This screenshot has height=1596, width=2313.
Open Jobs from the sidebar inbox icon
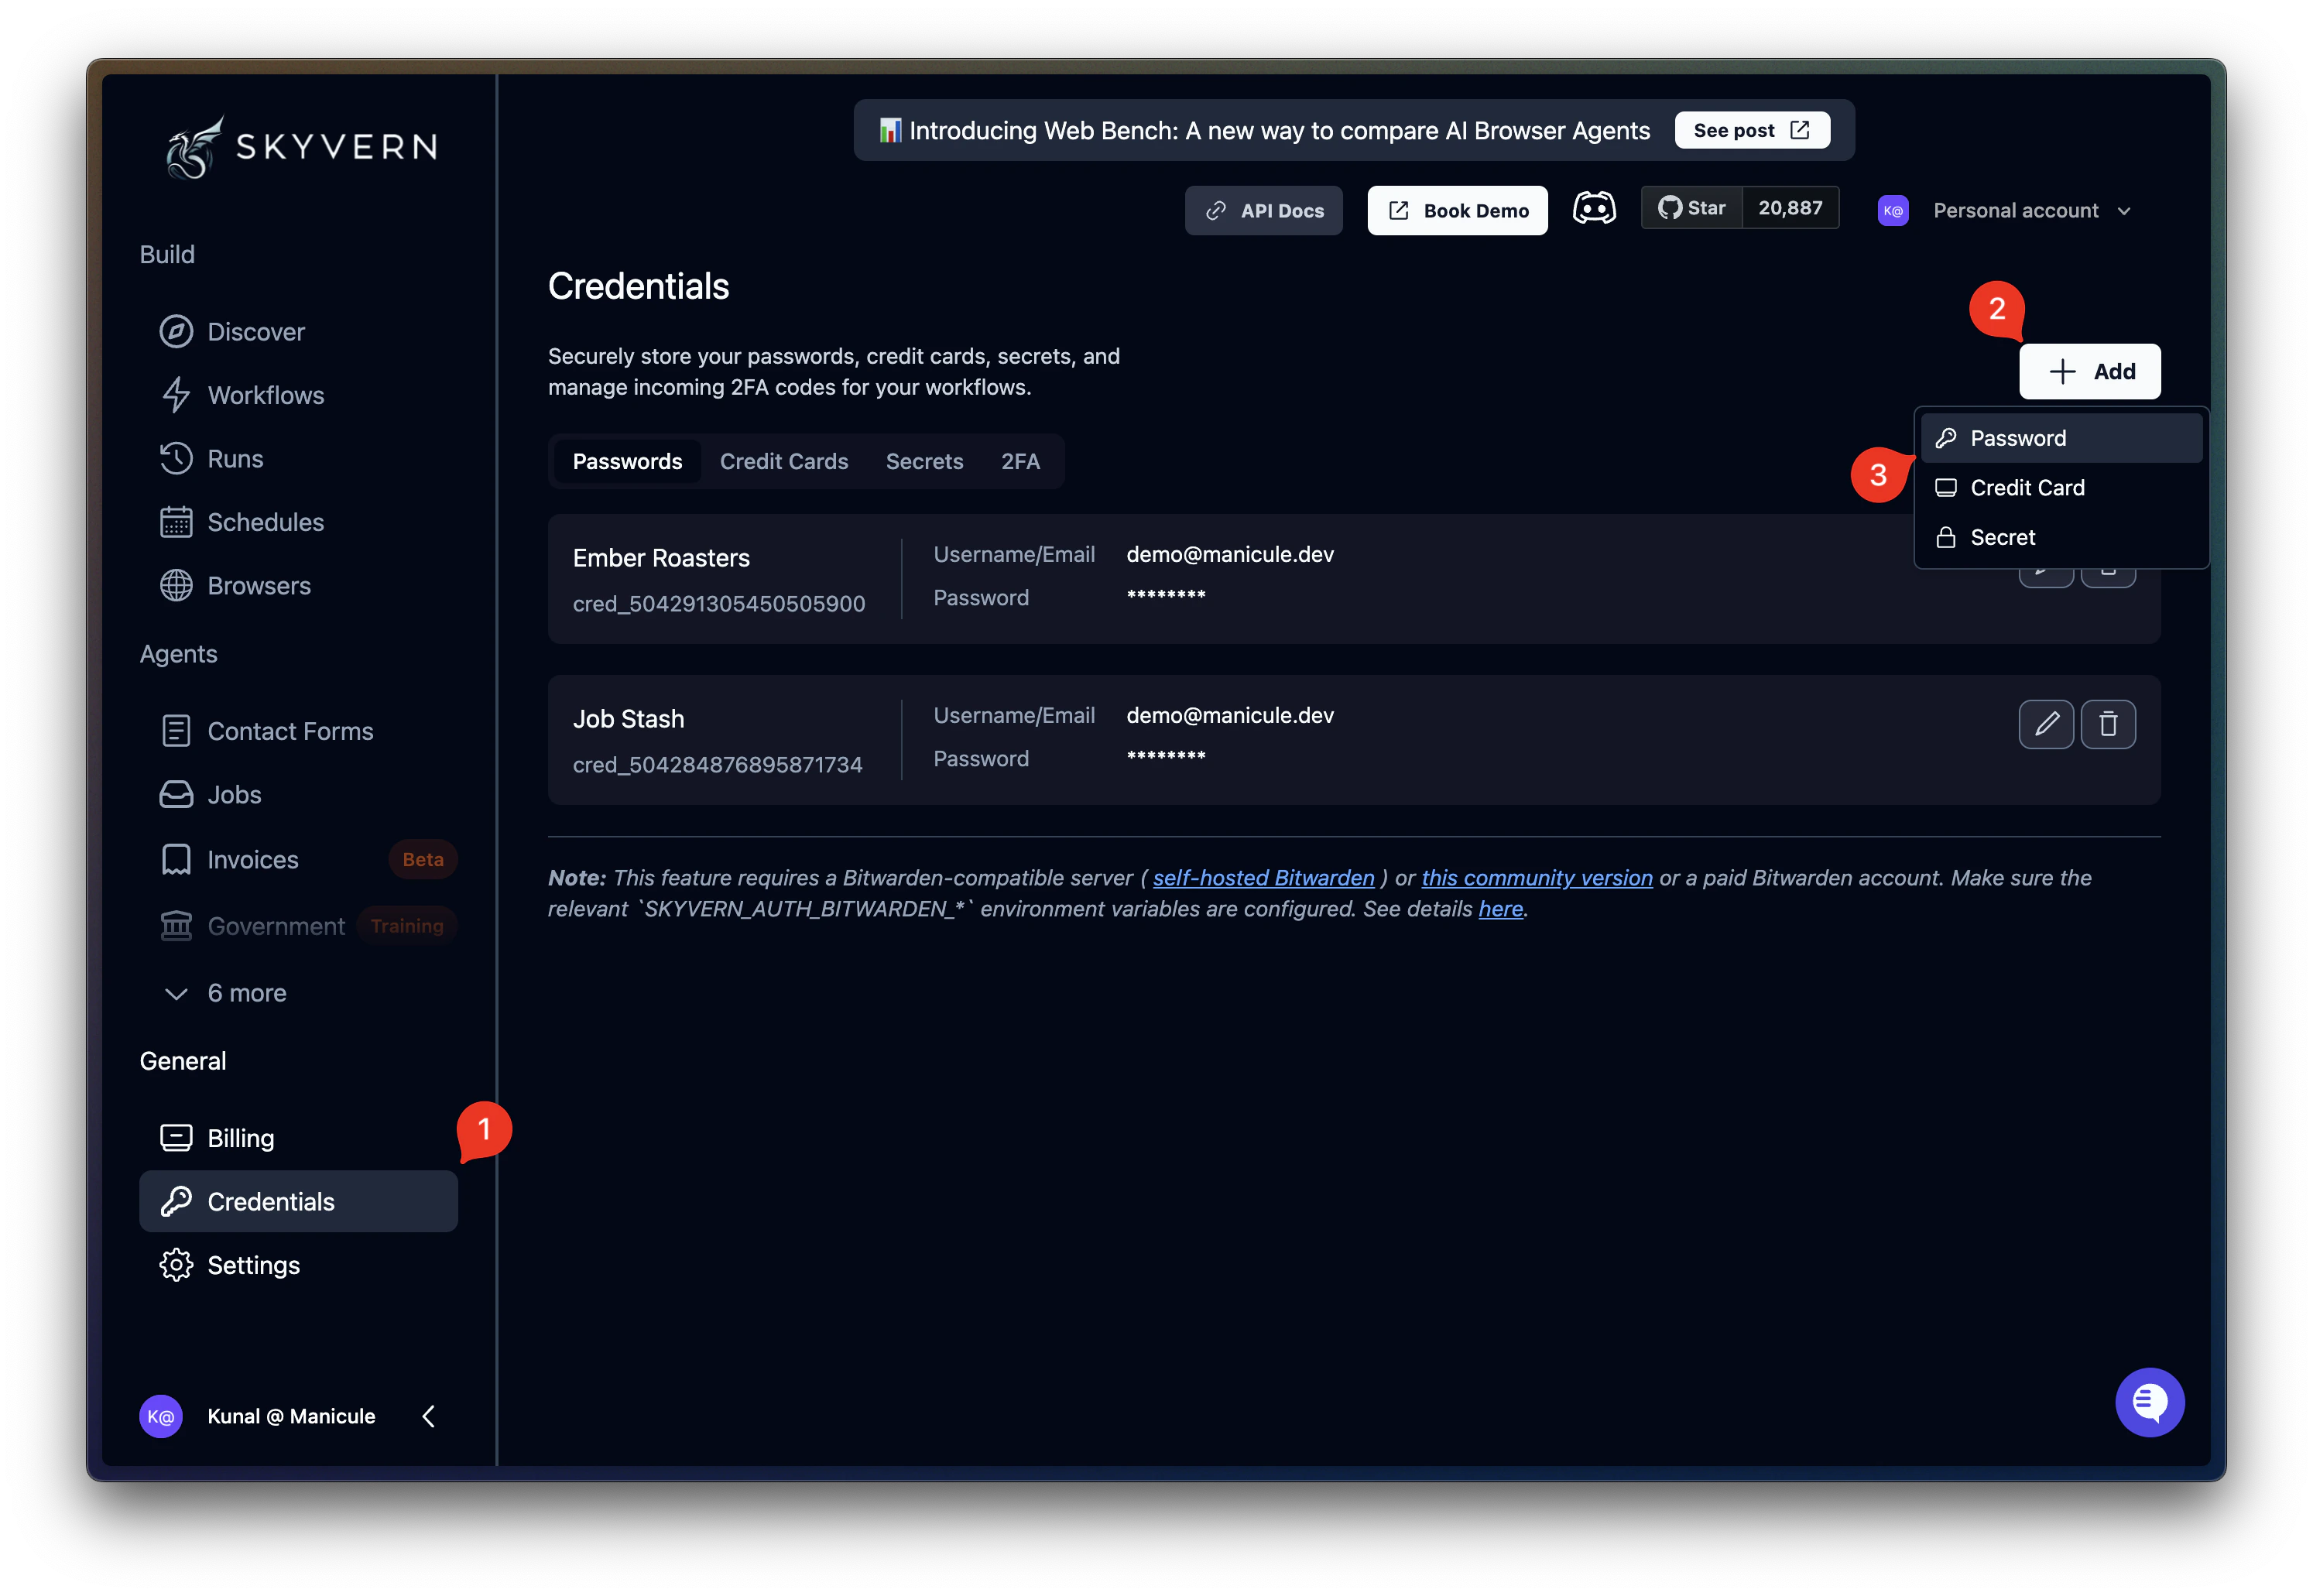pyautogui.click(x=177, y=793)
